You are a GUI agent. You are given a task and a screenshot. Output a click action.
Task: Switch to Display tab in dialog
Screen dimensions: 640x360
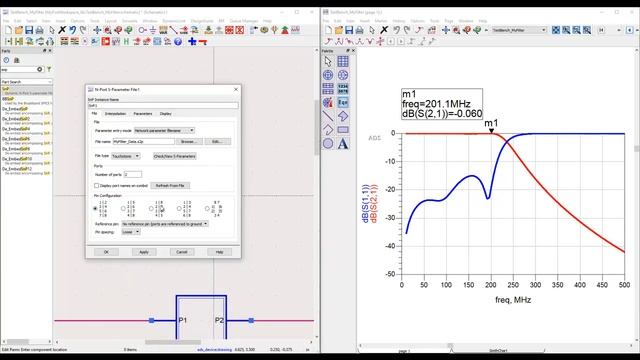(165, 114)
